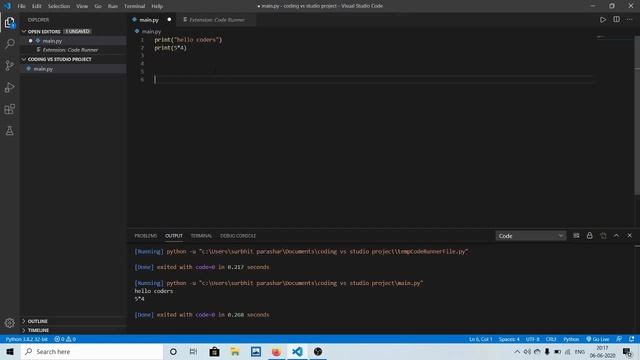Switch to Visual Studio Code taskbar icon

297,351
